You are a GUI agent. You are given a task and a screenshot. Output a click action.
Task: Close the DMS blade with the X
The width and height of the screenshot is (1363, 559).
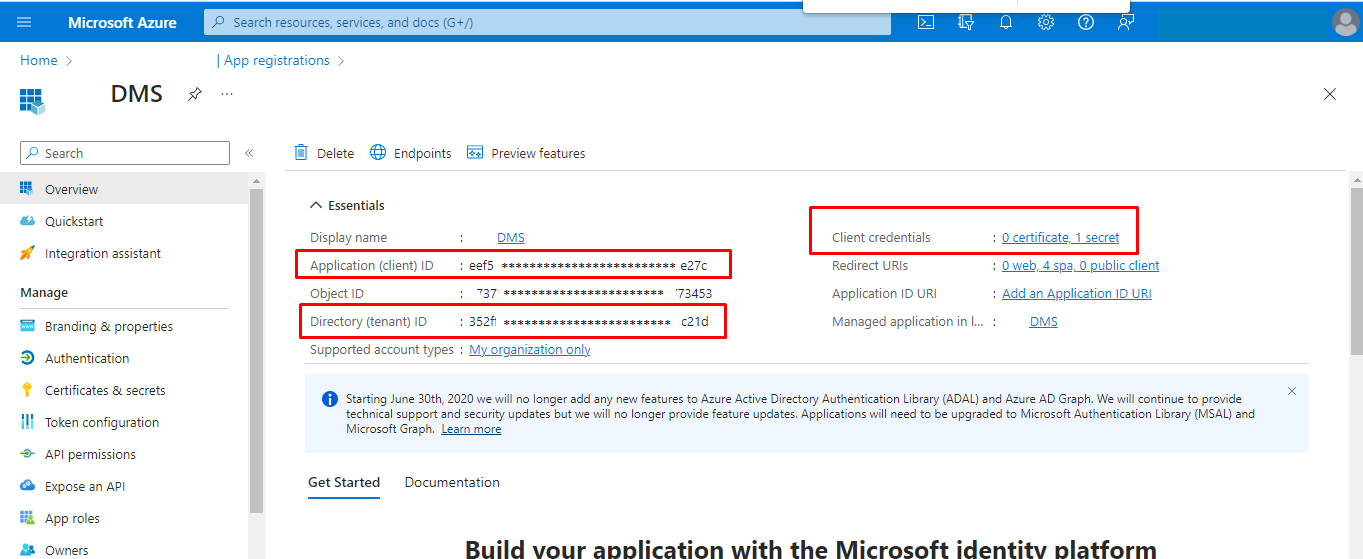(1330, 94)
